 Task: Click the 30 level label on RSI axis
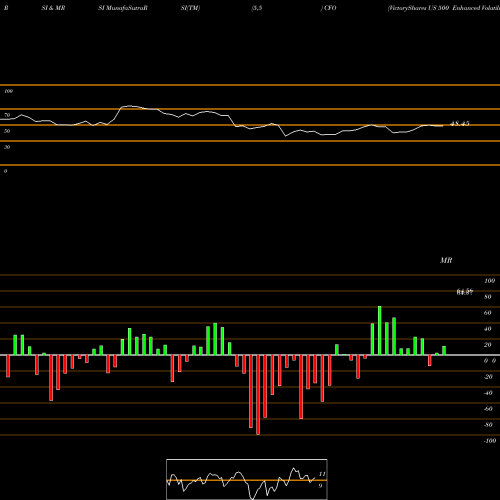click(x=7, y=147)
